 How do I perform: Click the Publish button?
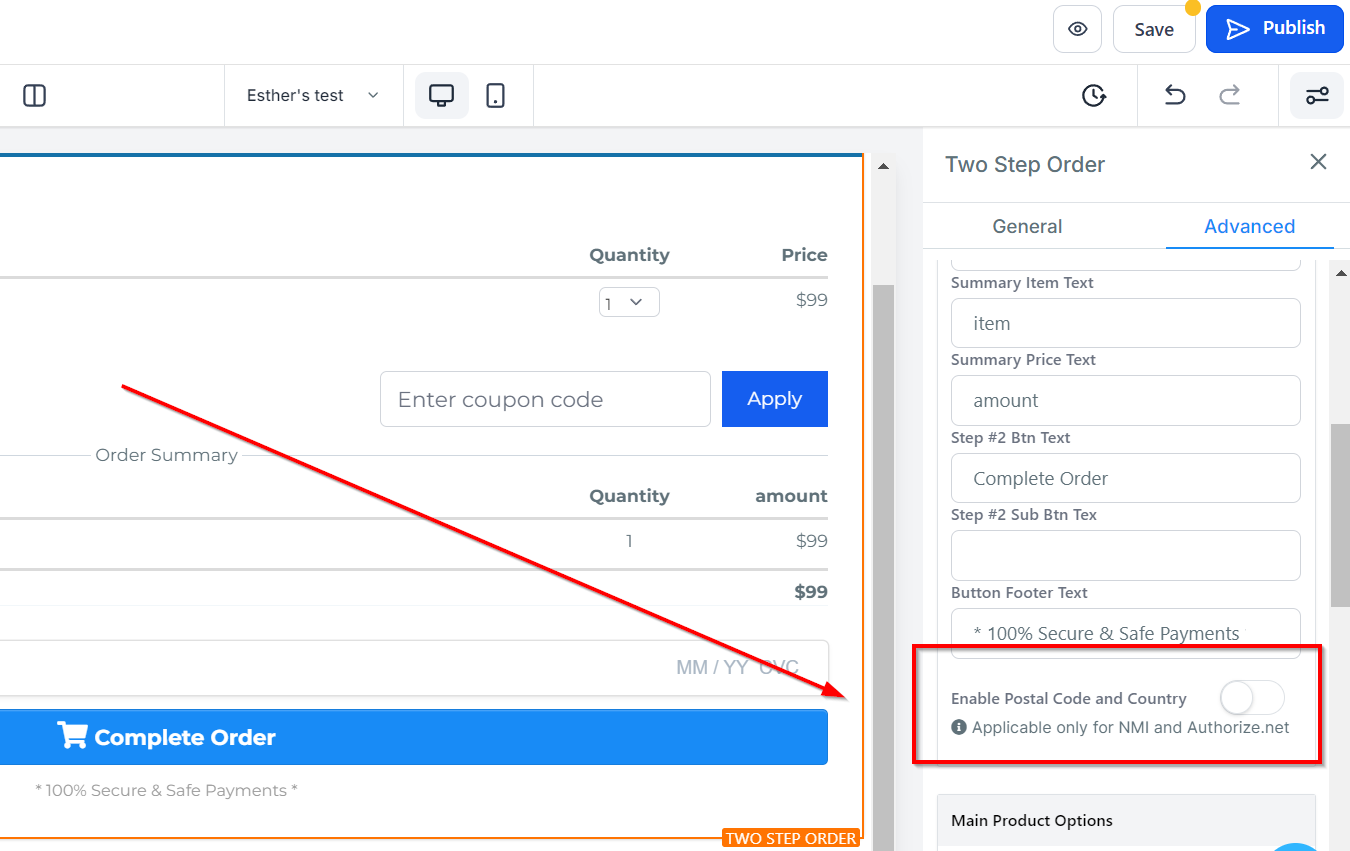tap(1275, 29)
